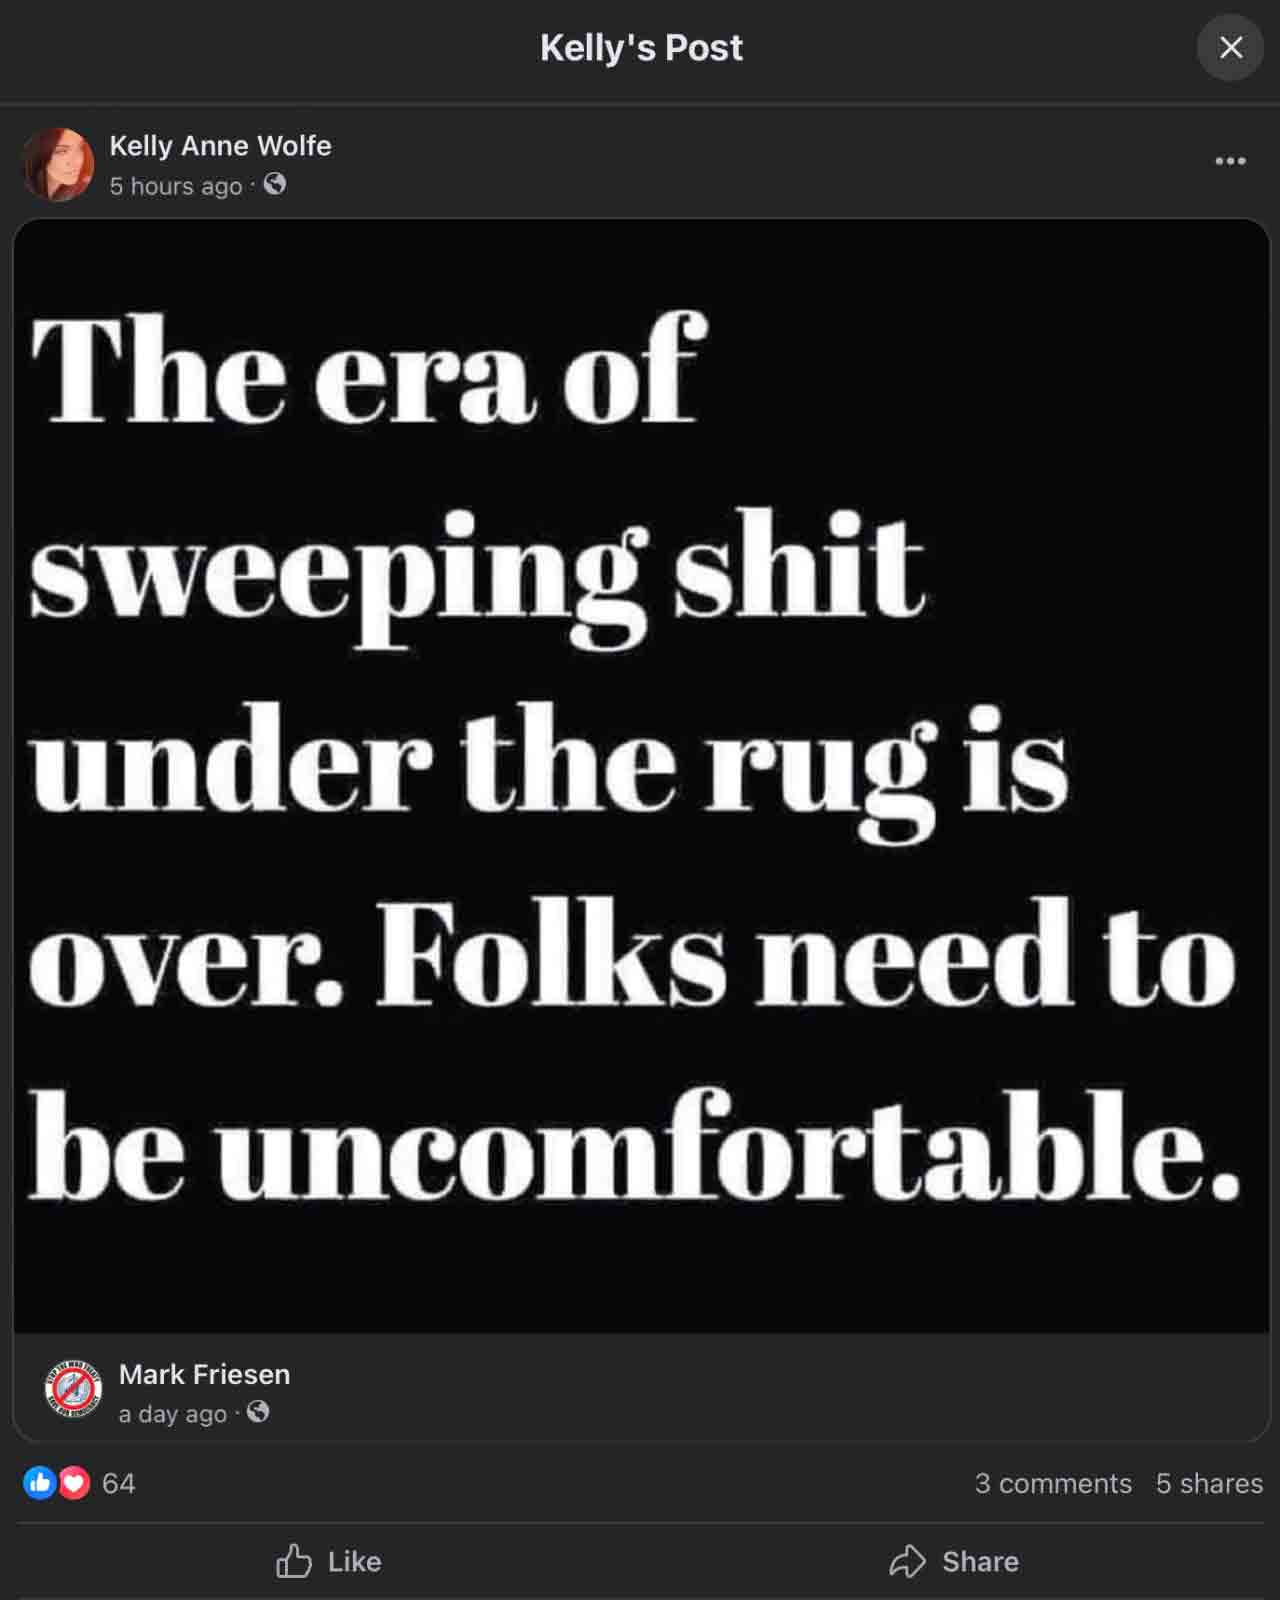Open the three-dot post options menu
The image size is (1280, 1600).
1230,161
